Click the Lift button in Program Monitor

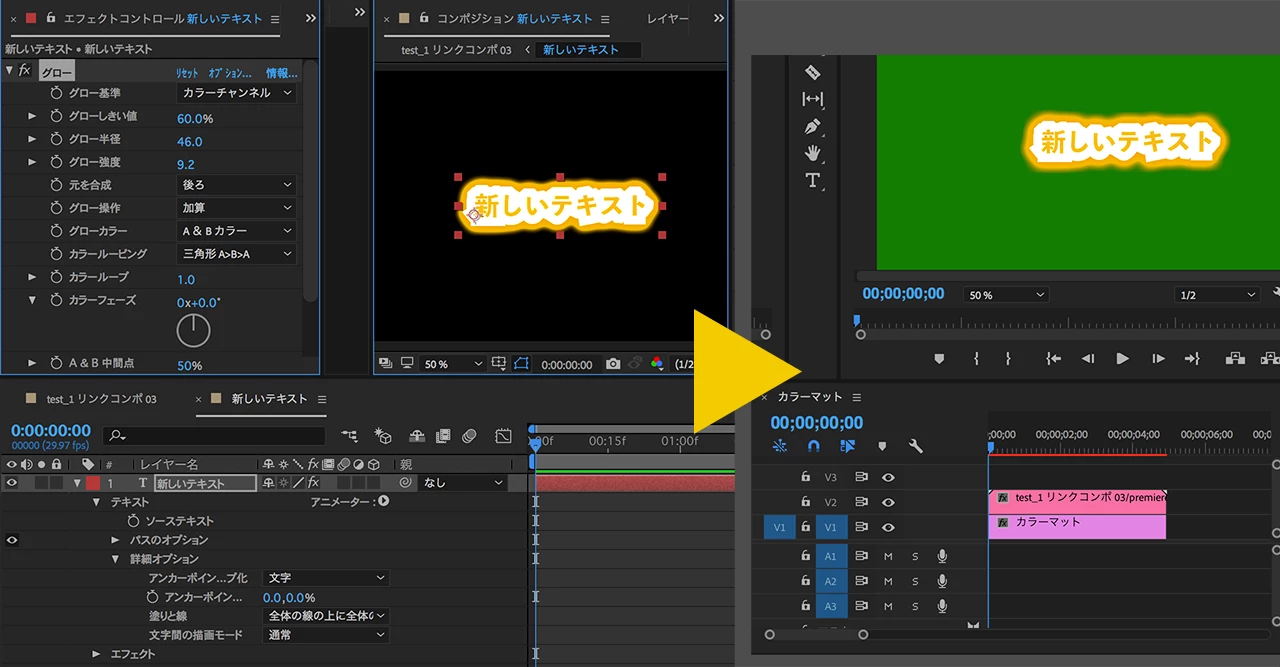click(x=1235, y=358)
